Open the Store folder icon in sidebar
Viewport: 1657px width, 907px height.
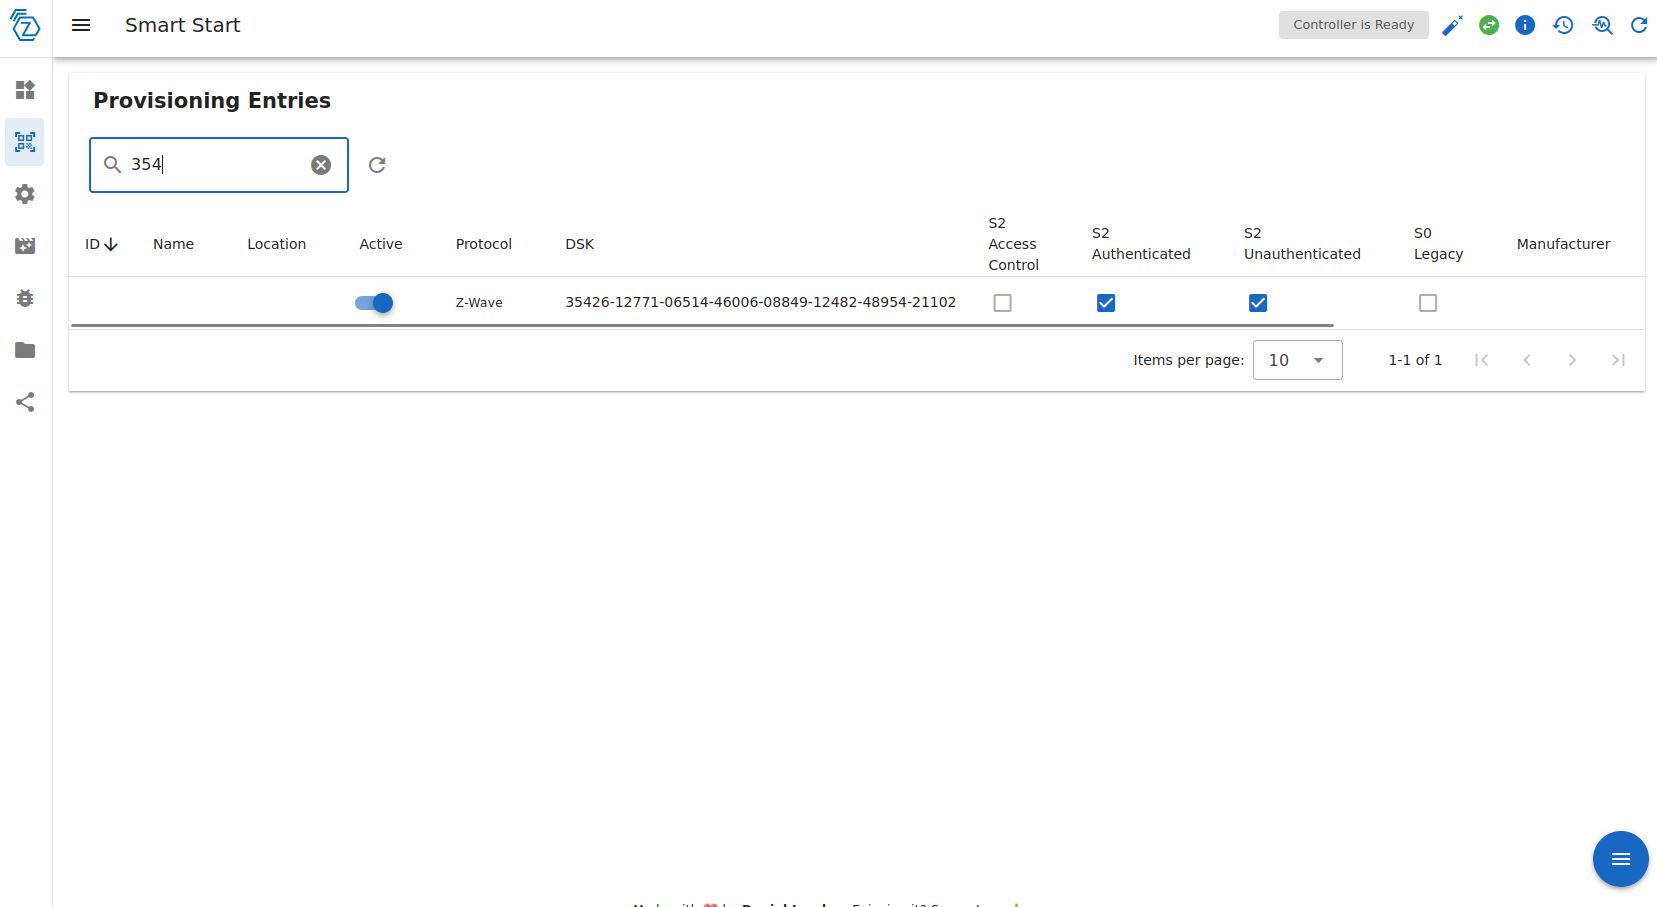pyautogui.click(x=25, y=350)
